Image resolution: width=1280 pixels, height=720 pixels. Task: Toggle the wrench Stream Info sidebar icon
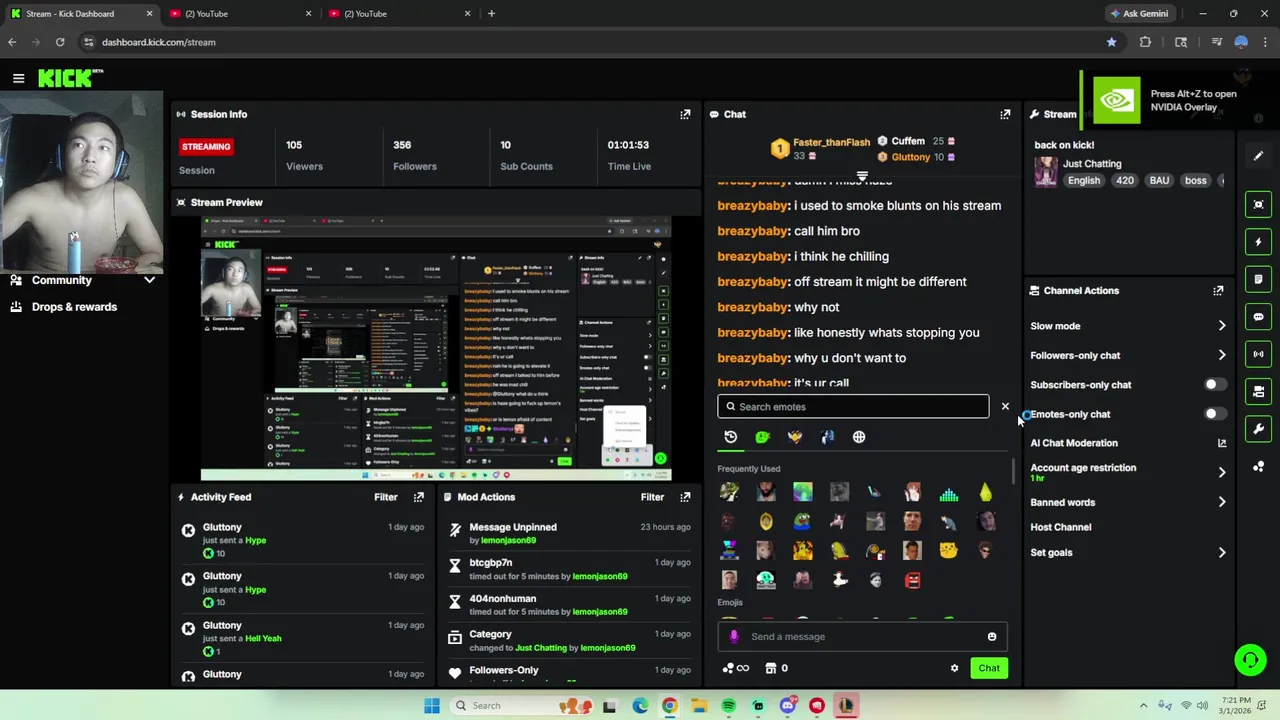(1258, 429)
